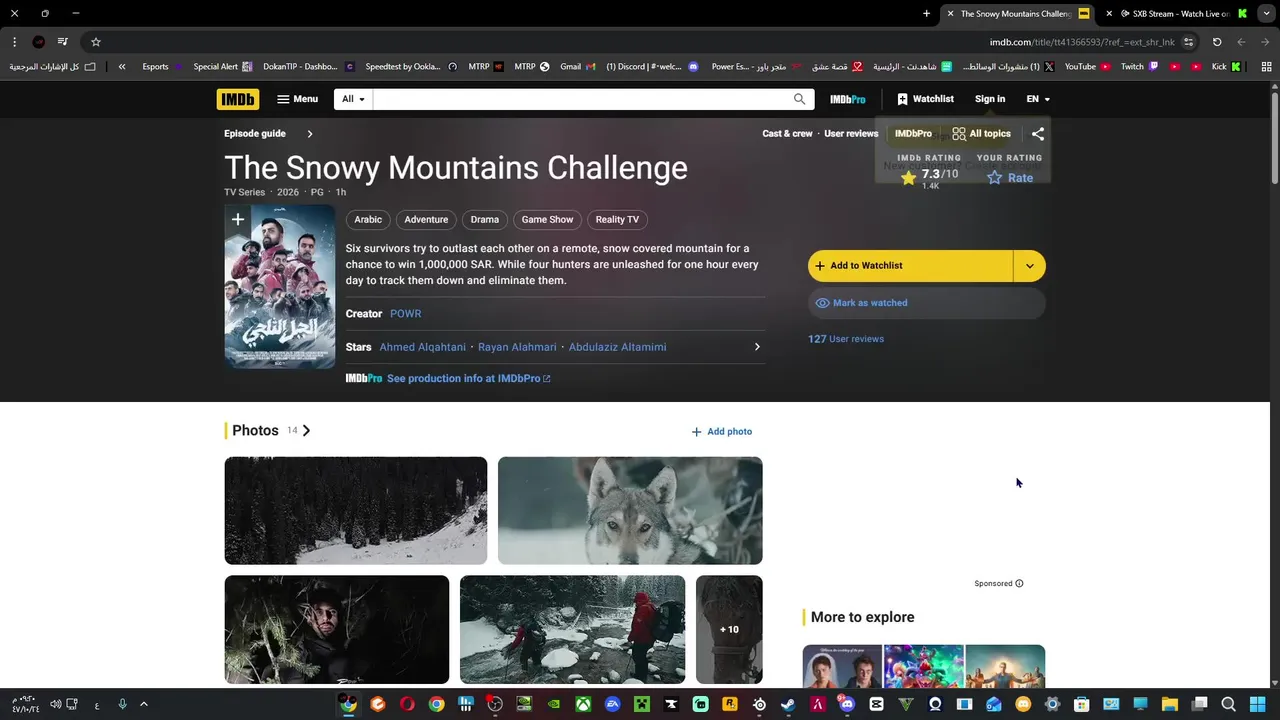Reload the page
Image resolution: width=1280 pixels, height=720 pixels.
pos(1217,42)
